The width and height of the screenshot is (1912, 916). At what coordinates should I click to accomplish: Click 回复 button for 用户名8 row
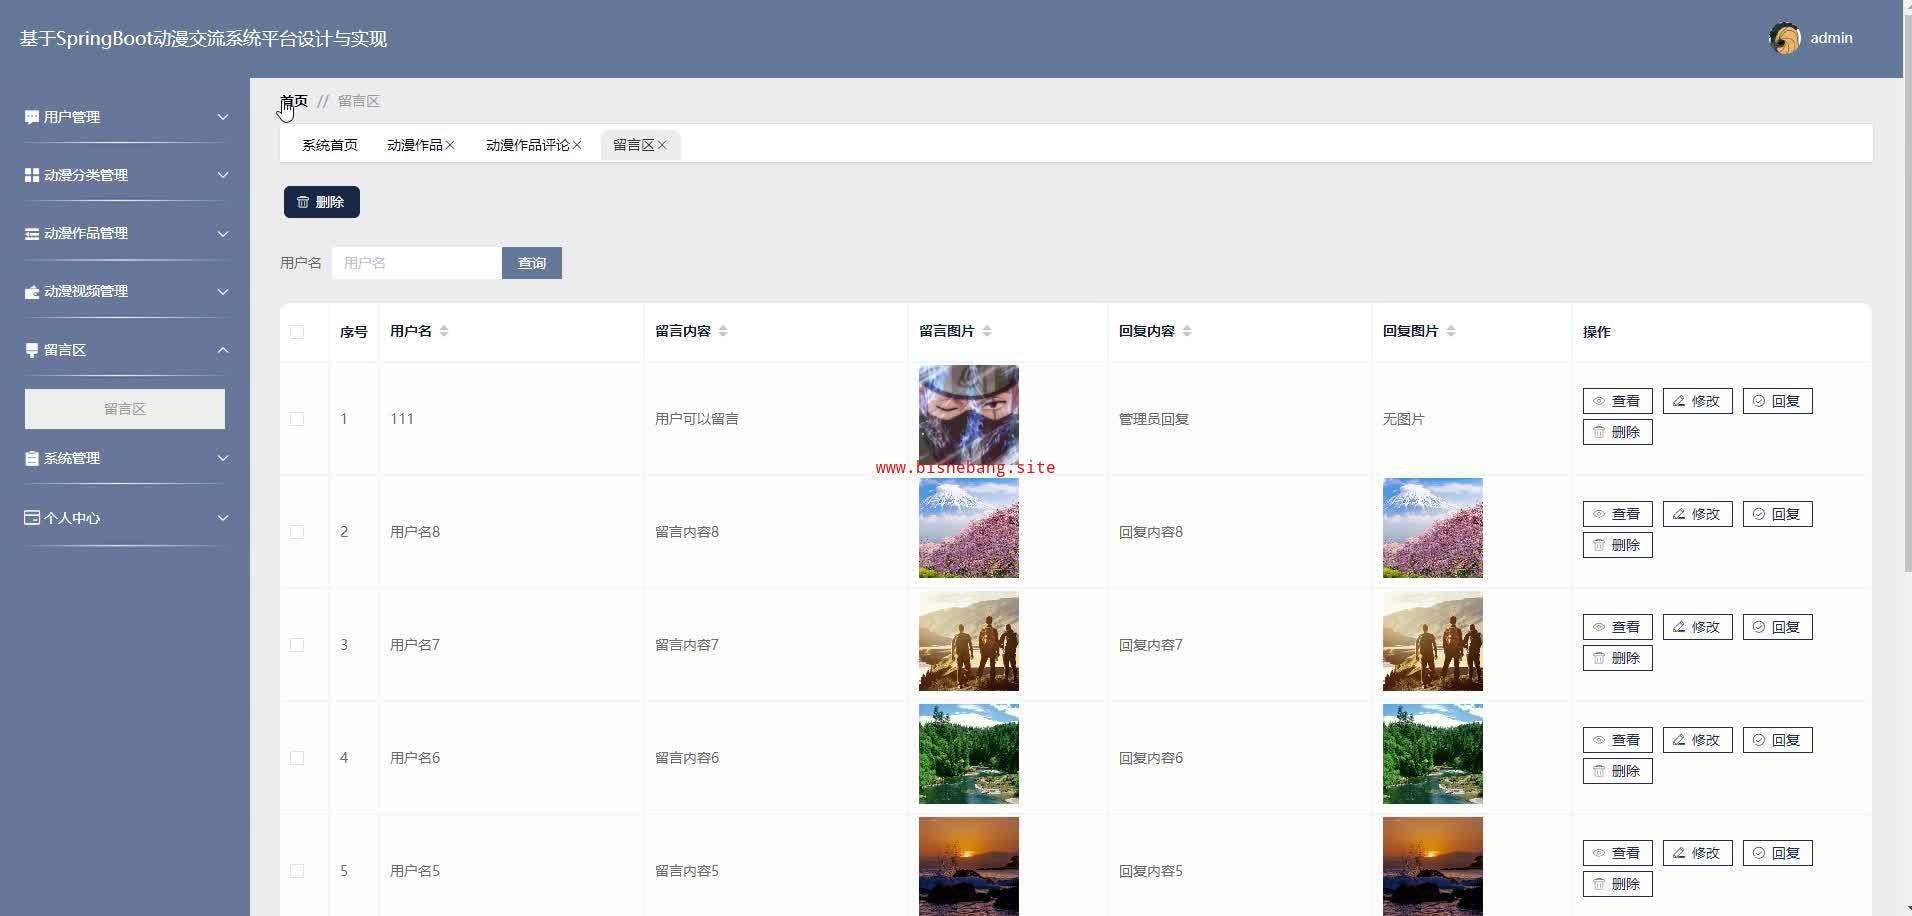point(1777,514)
